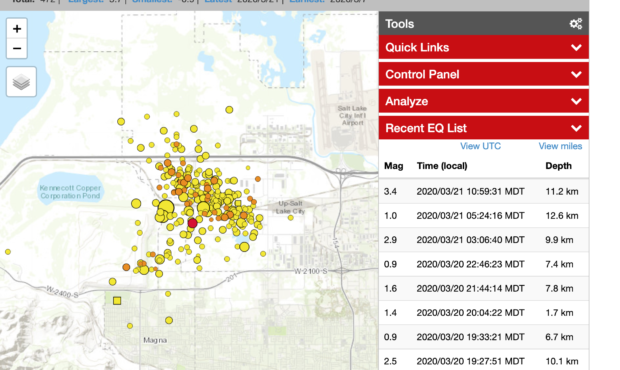Click the W 2100 S road label
The image size is (620, 370).
311,271
